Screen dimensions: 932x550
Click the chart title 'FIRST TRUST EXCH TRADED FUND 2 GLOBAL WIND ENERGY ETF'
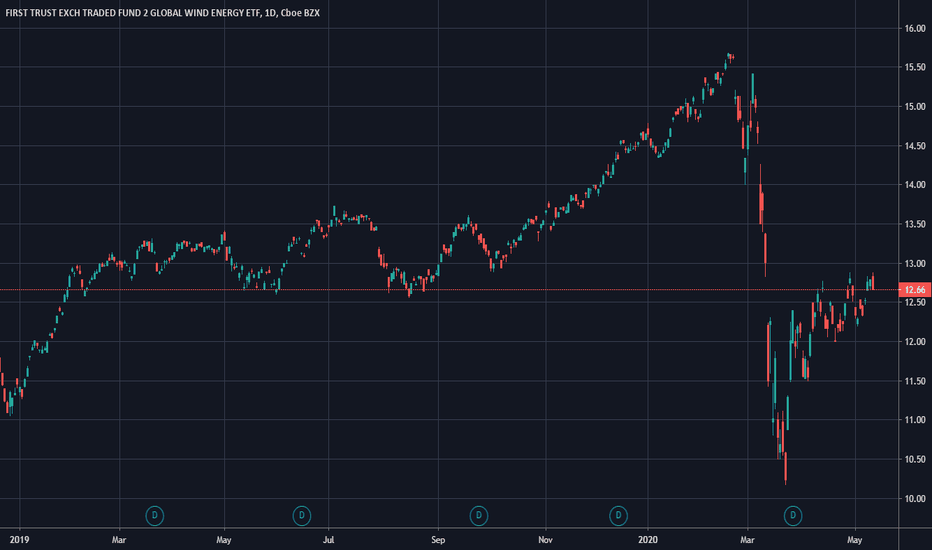point(132,12)
